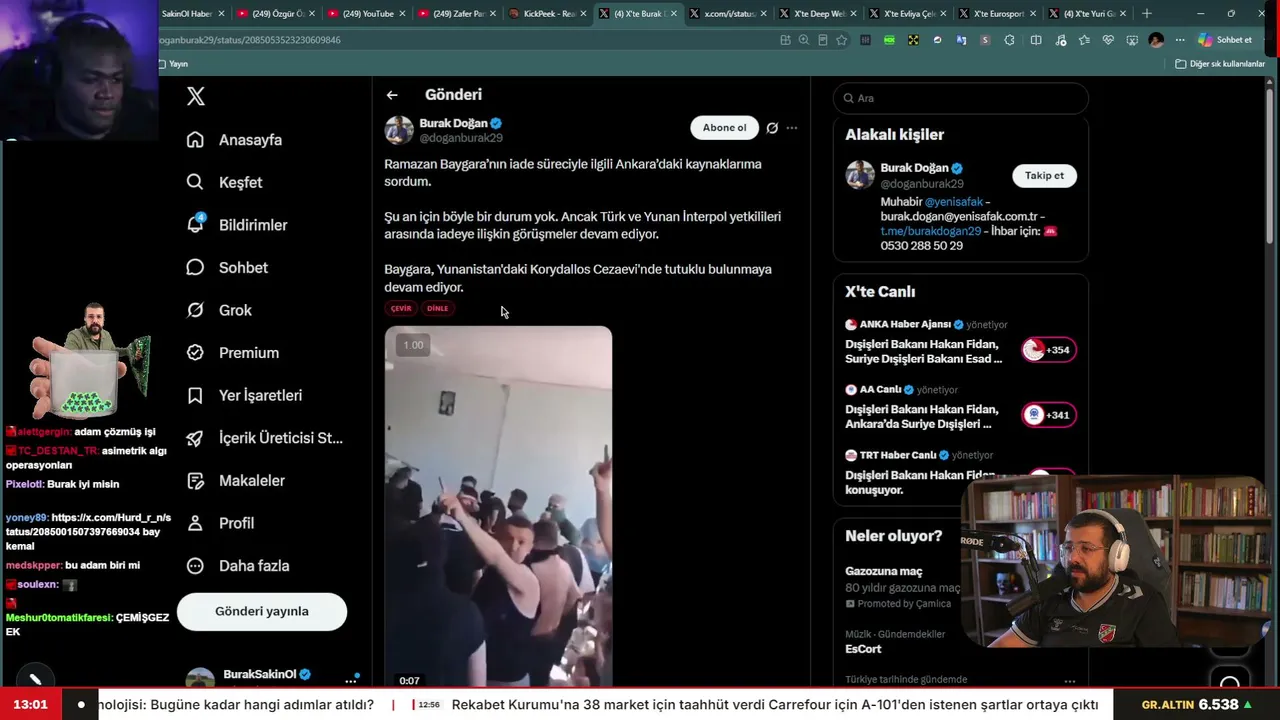Click the Yer İşaretleri bookmark icon
This screenshot has height=720, width=1280.
195,395
